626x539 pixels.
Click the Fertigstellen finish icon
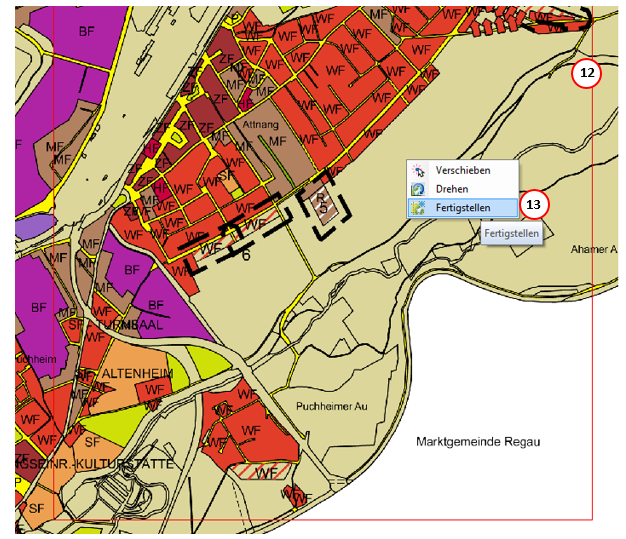click(x=418, y=208)
